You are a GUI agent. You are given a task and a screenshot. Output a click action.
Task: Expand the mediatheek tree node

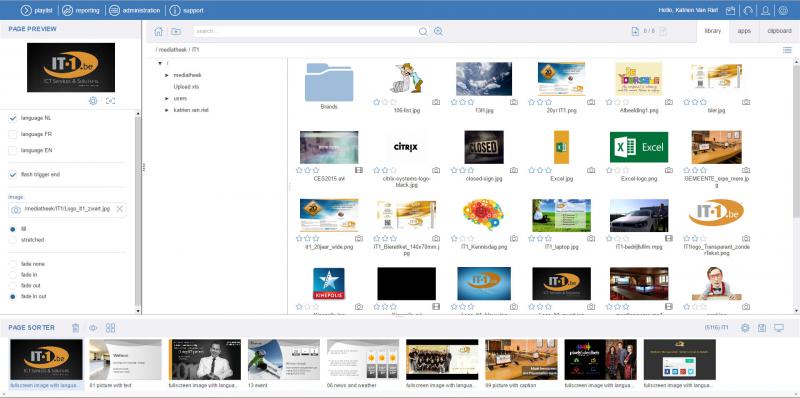point(166,75)
